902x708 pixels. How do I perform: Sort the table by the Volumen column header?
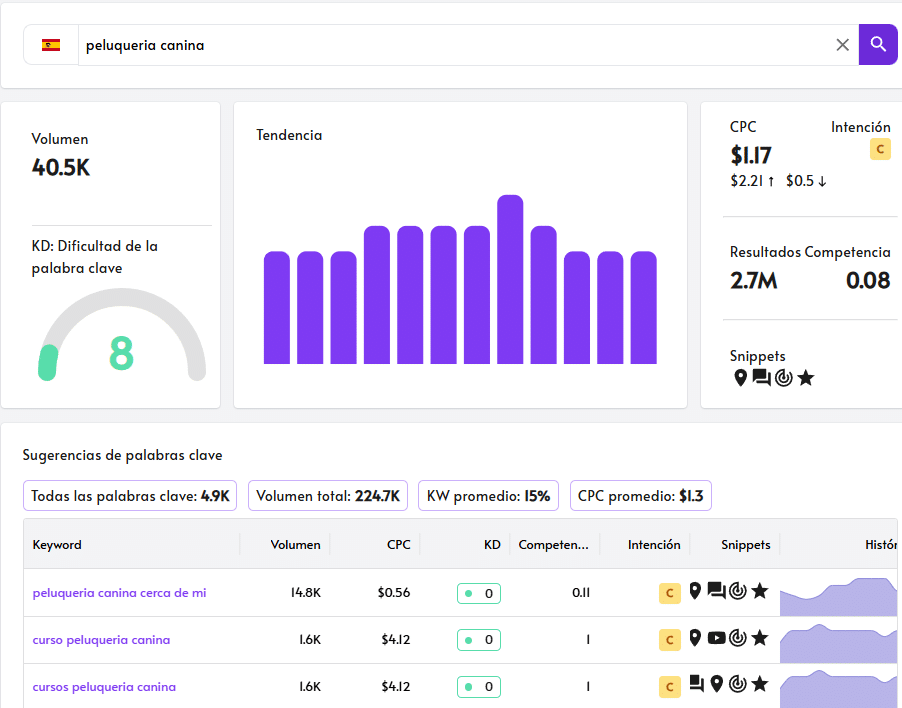point(295,545)
